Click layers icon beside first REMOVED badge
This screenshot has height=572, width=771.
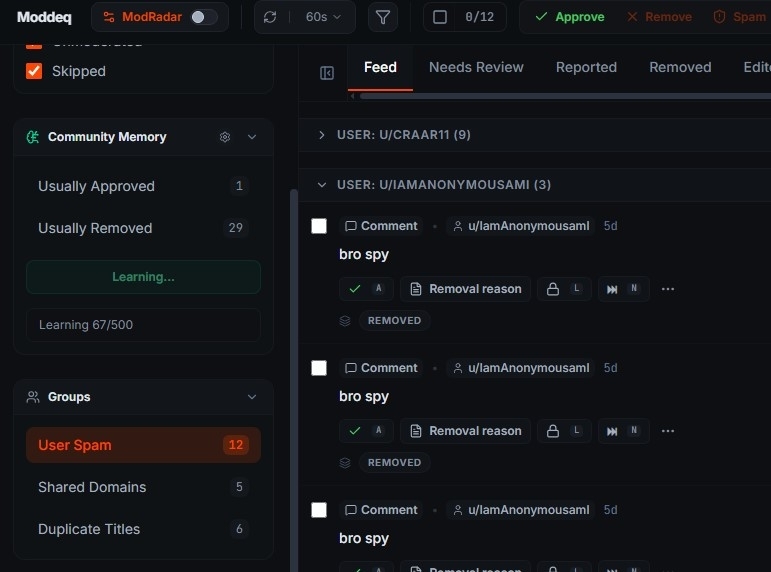coord(345,321)
